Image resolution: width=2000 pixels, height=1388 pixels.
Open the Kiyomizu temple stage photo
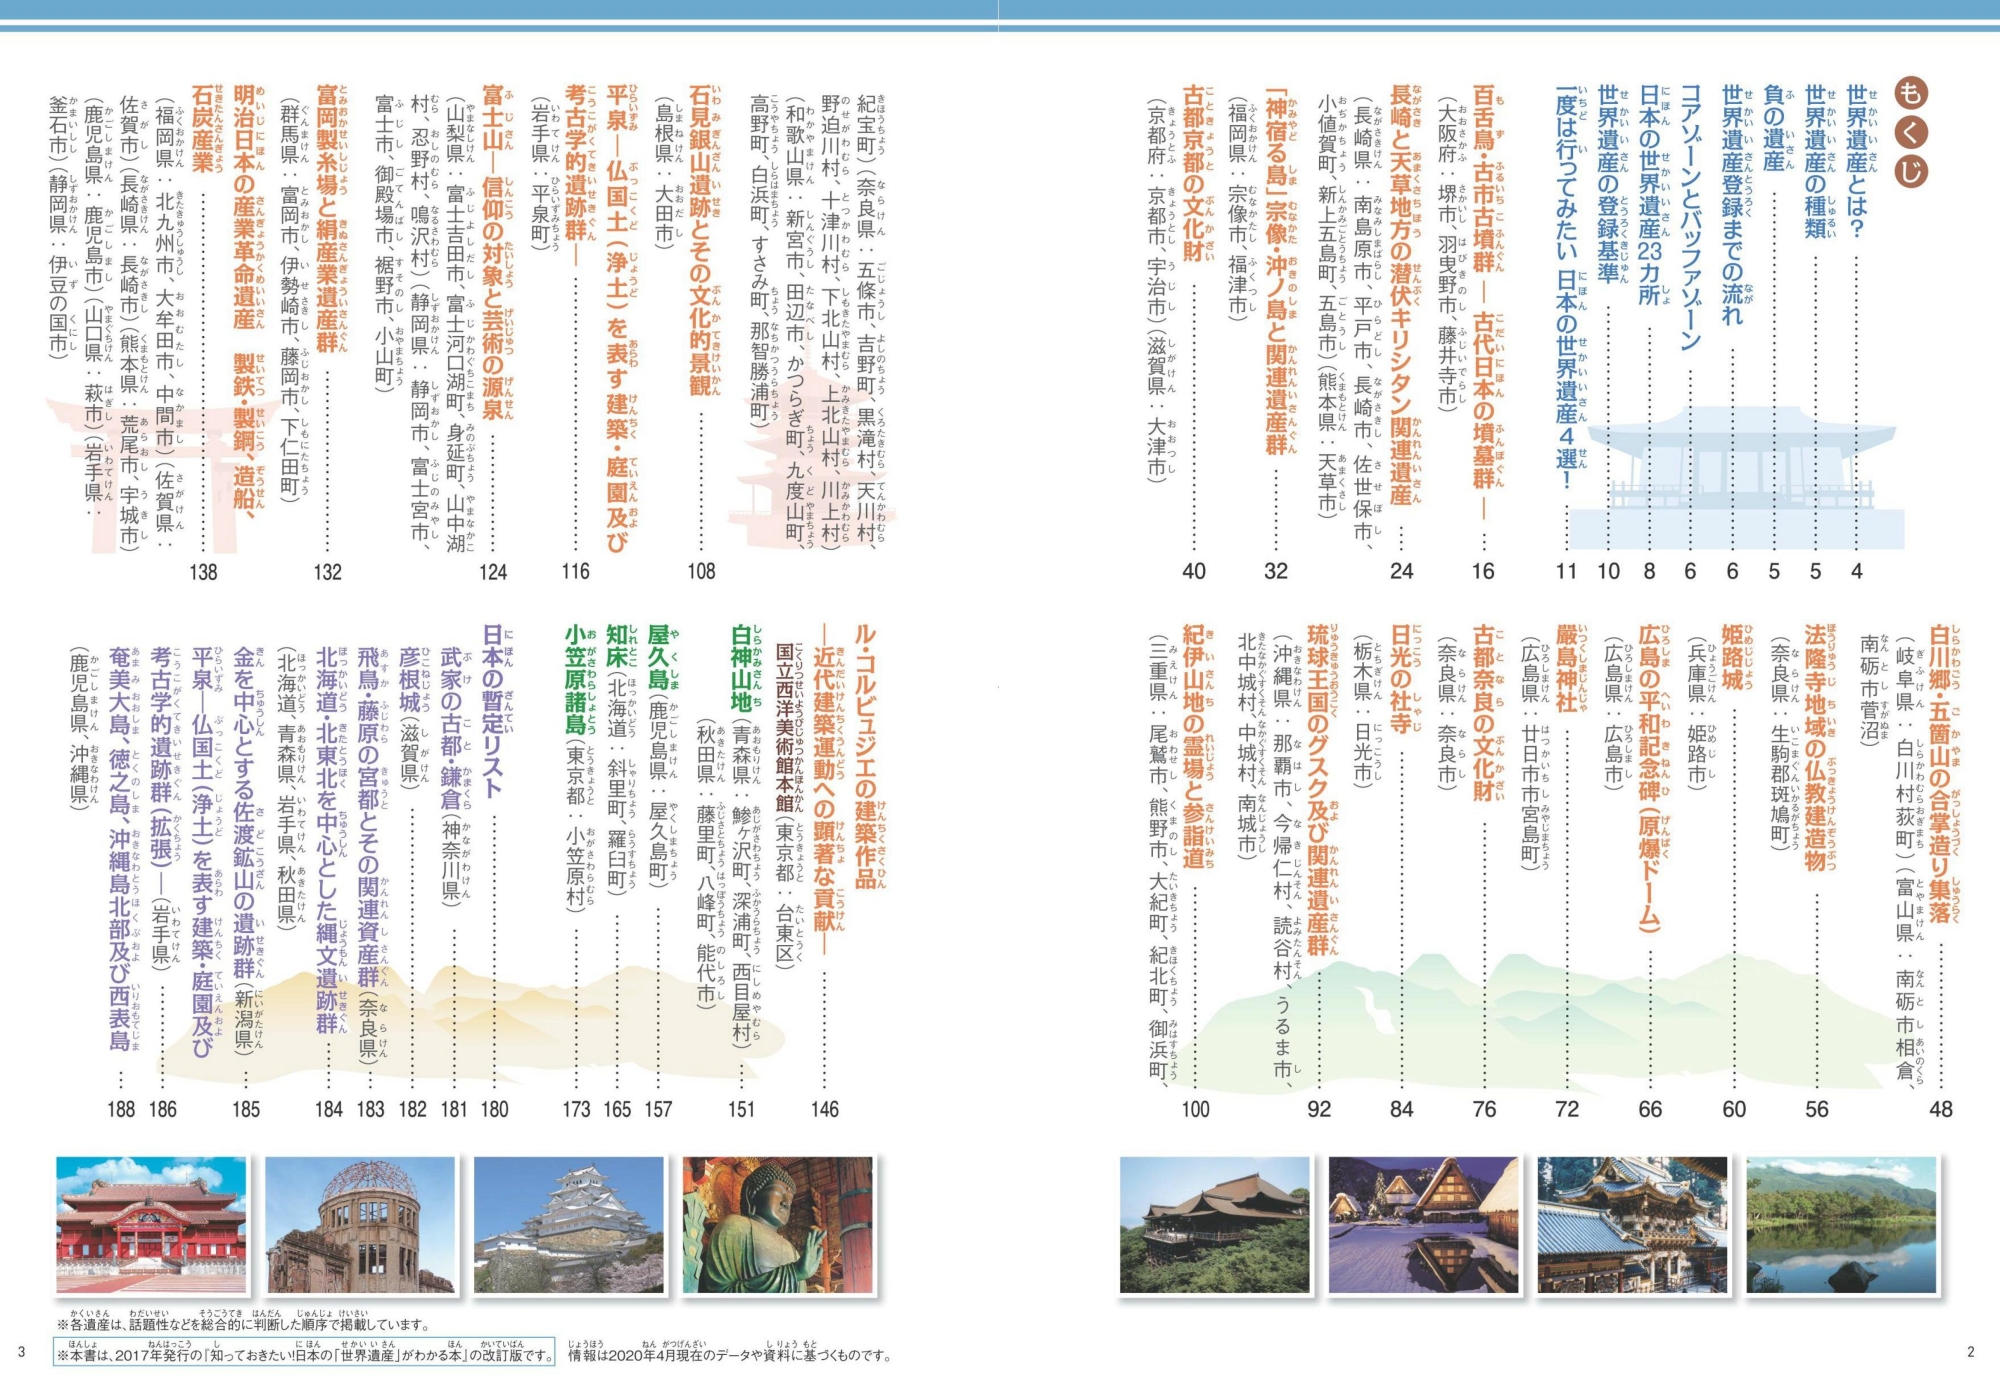point(1214,1226)
